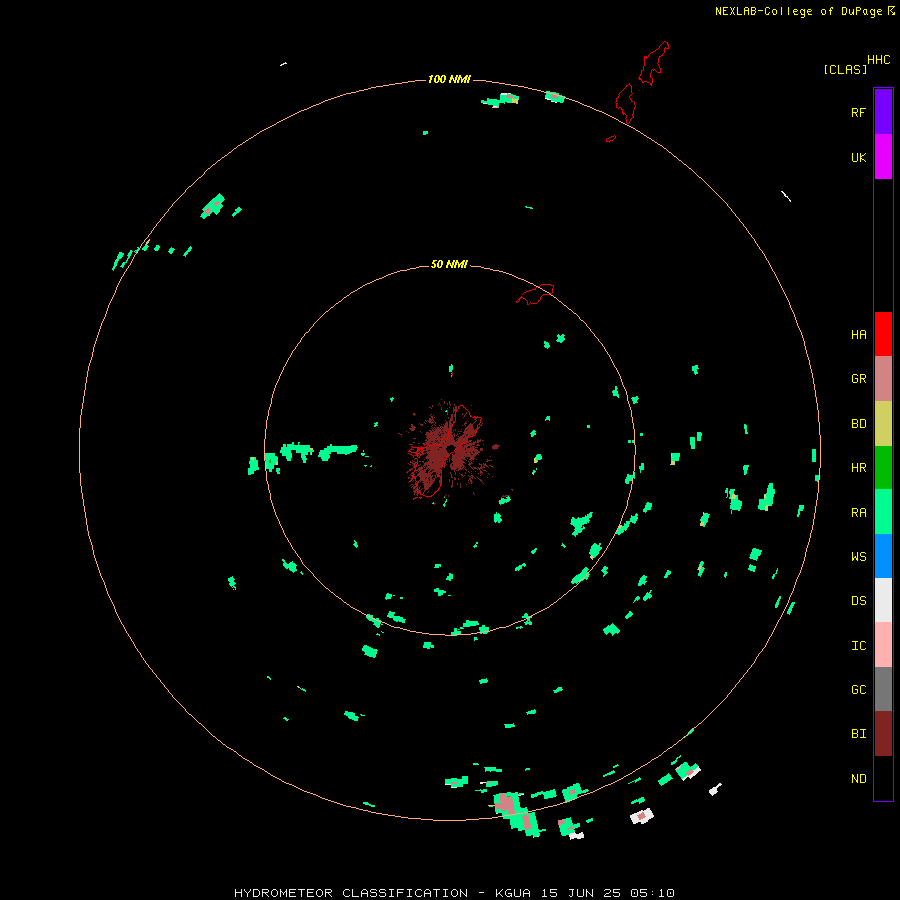
Task: Click the RF purple legend swatch
Action: coord(883,112)
